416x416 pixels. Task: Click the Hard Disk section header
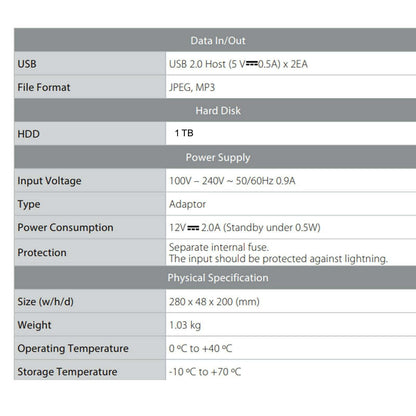[x=218, y=111]
